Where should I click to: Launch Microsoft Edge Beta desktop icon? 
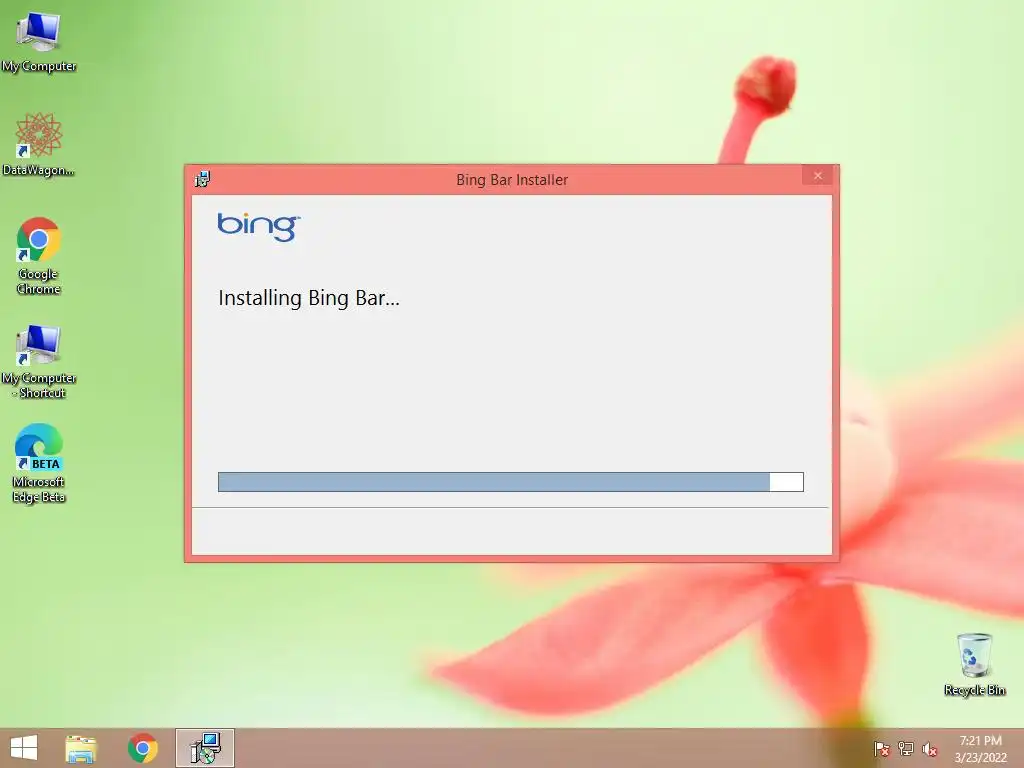pyautogui.click(x=39, y=463)
